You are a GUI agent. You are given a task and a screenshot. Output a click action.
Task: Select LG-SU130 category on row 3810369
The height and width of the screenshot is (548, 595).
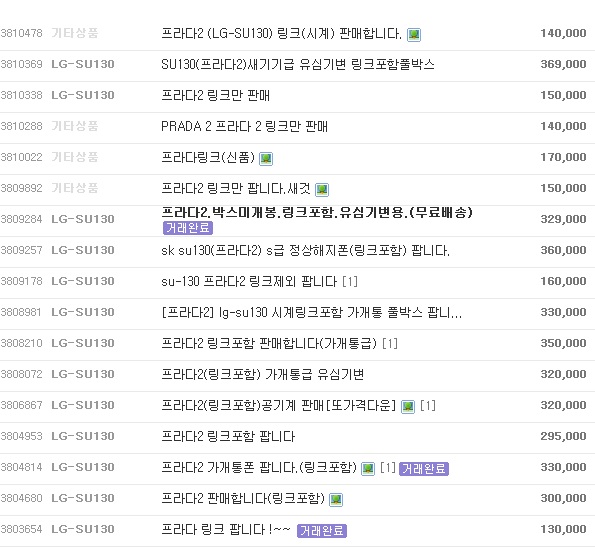click(83, 64)
